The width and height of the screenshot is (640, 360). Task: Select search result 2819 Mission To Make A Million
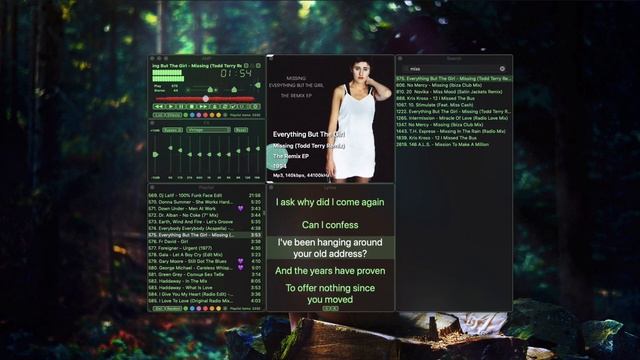tap(454, 144)
